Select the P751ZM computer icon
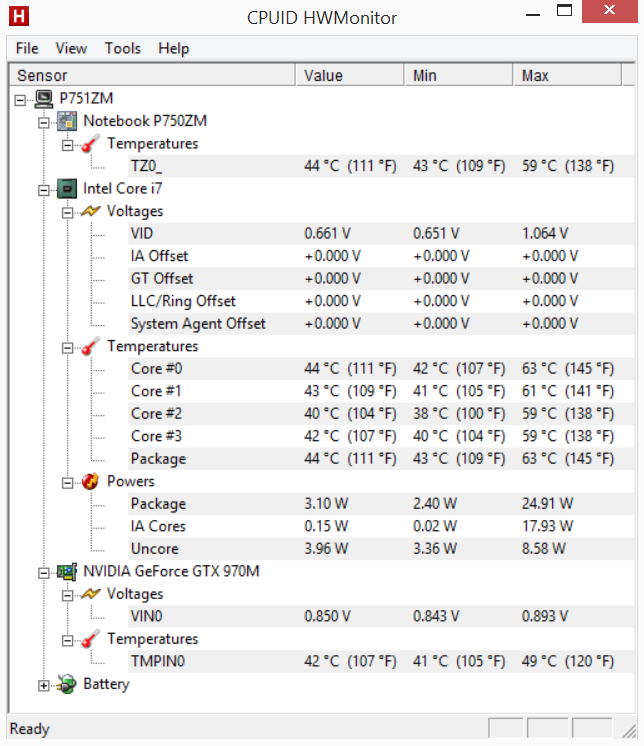Screen dimensions: 644x746 pyautogui.click(x=44, y=98)
